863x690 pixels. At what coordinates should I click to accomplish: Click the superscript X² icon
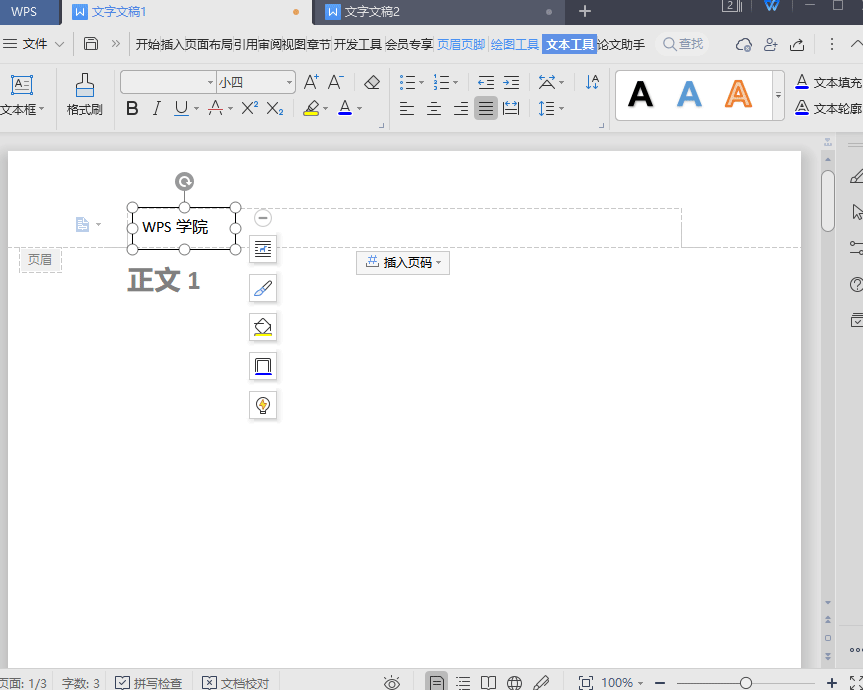[x=250, y=108]
